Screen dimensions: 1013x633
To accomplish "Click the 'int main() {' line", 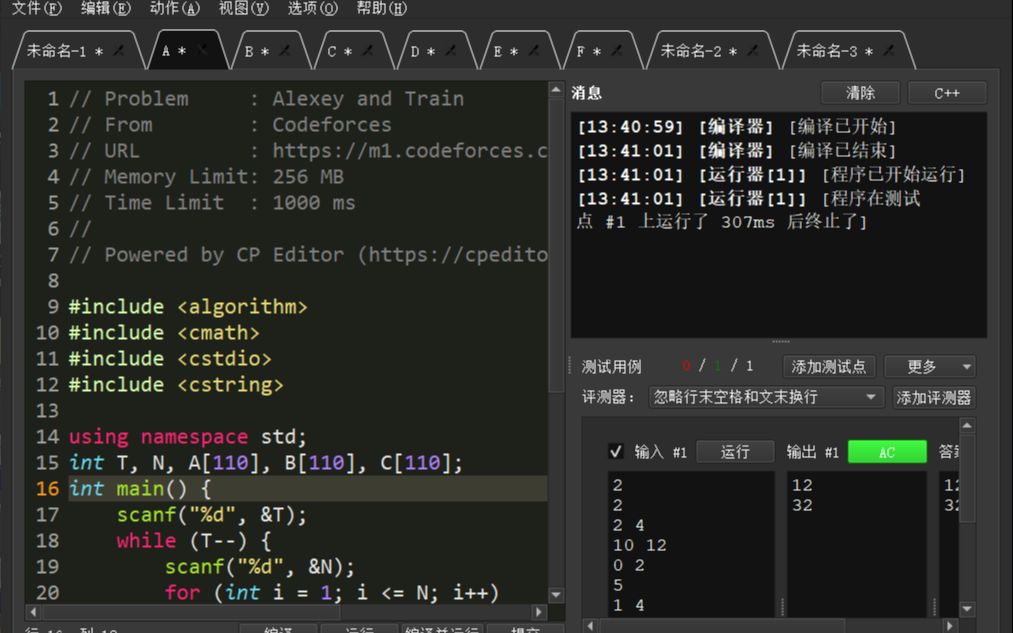I will tap(140, 488).
